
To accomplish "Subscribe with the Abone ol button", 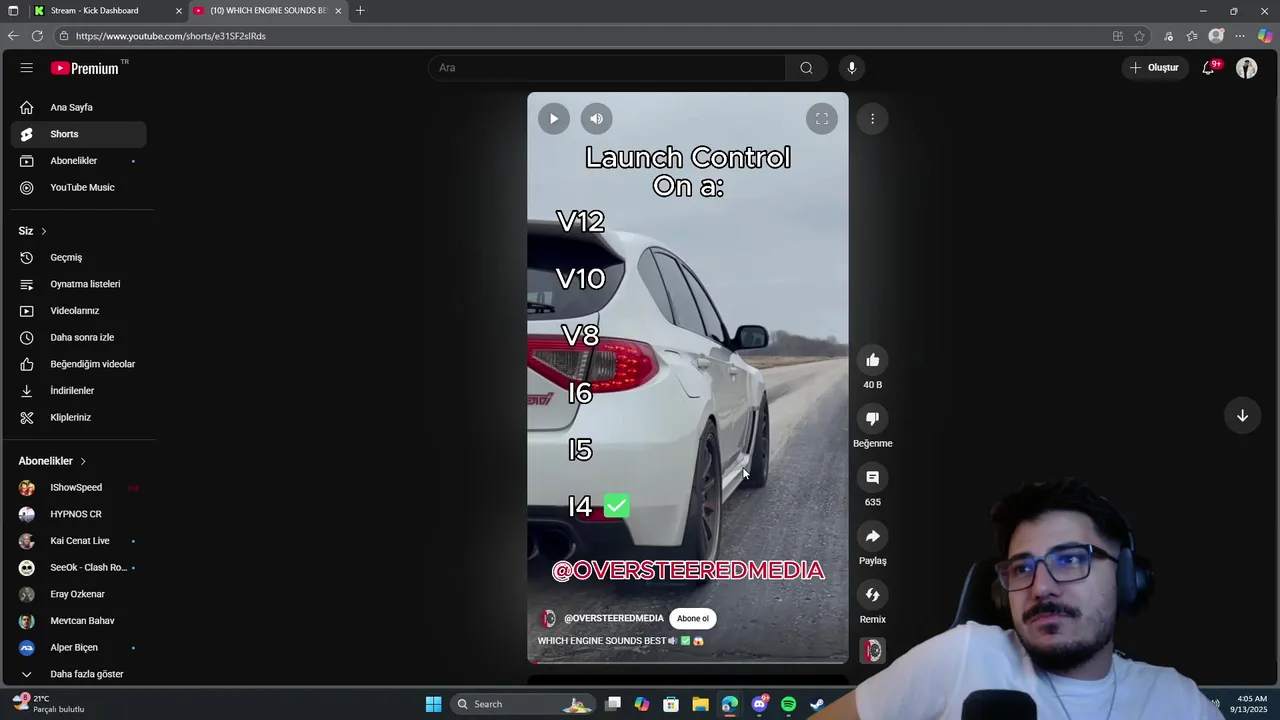I will click(692, 618).
